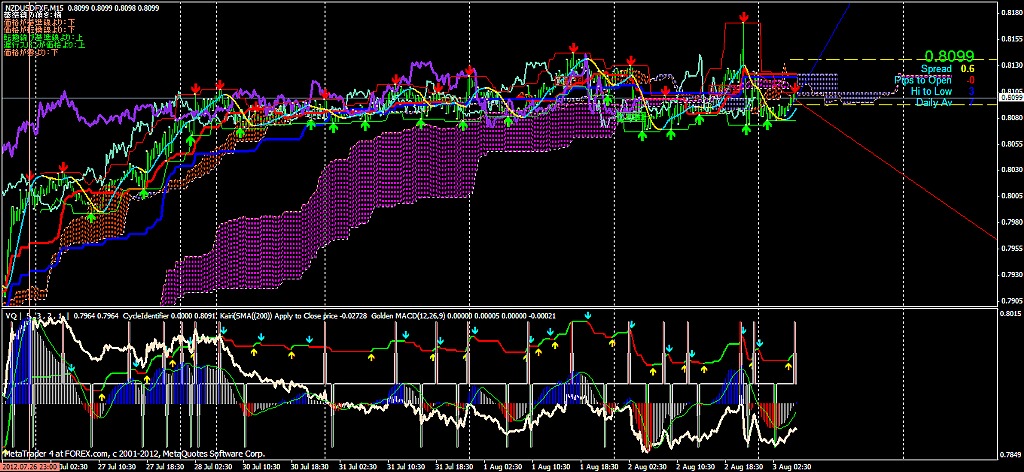Click the VQ indicator label
The height and width of the screenshot is (472, 1024).
[x=12, y=315]
